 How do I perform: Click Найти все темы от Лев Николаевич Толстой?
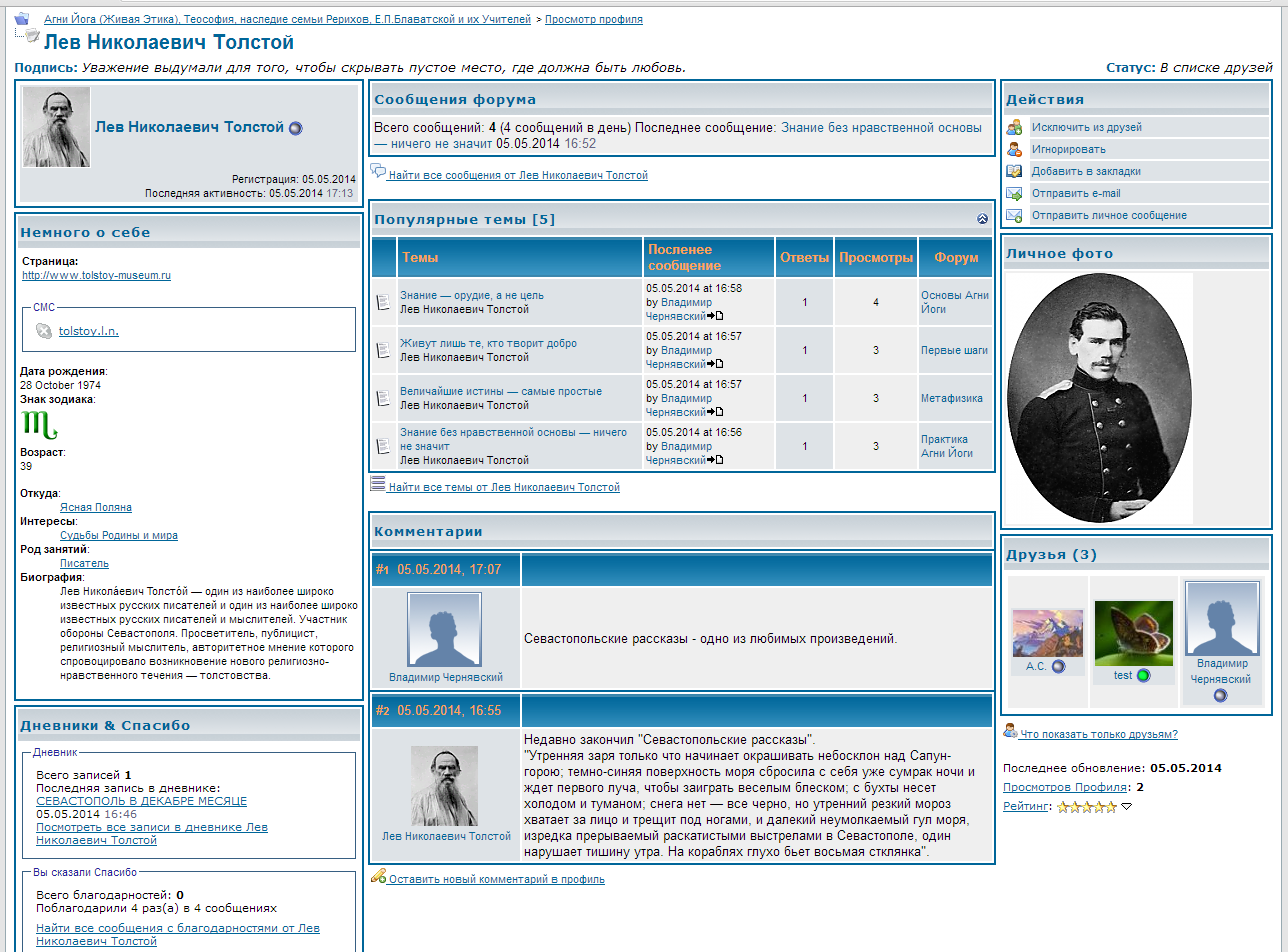click(x=504, y=488)
